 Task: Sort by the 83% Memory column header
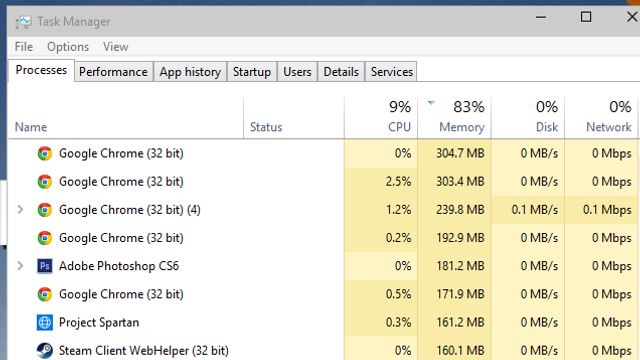click(454, 118)
